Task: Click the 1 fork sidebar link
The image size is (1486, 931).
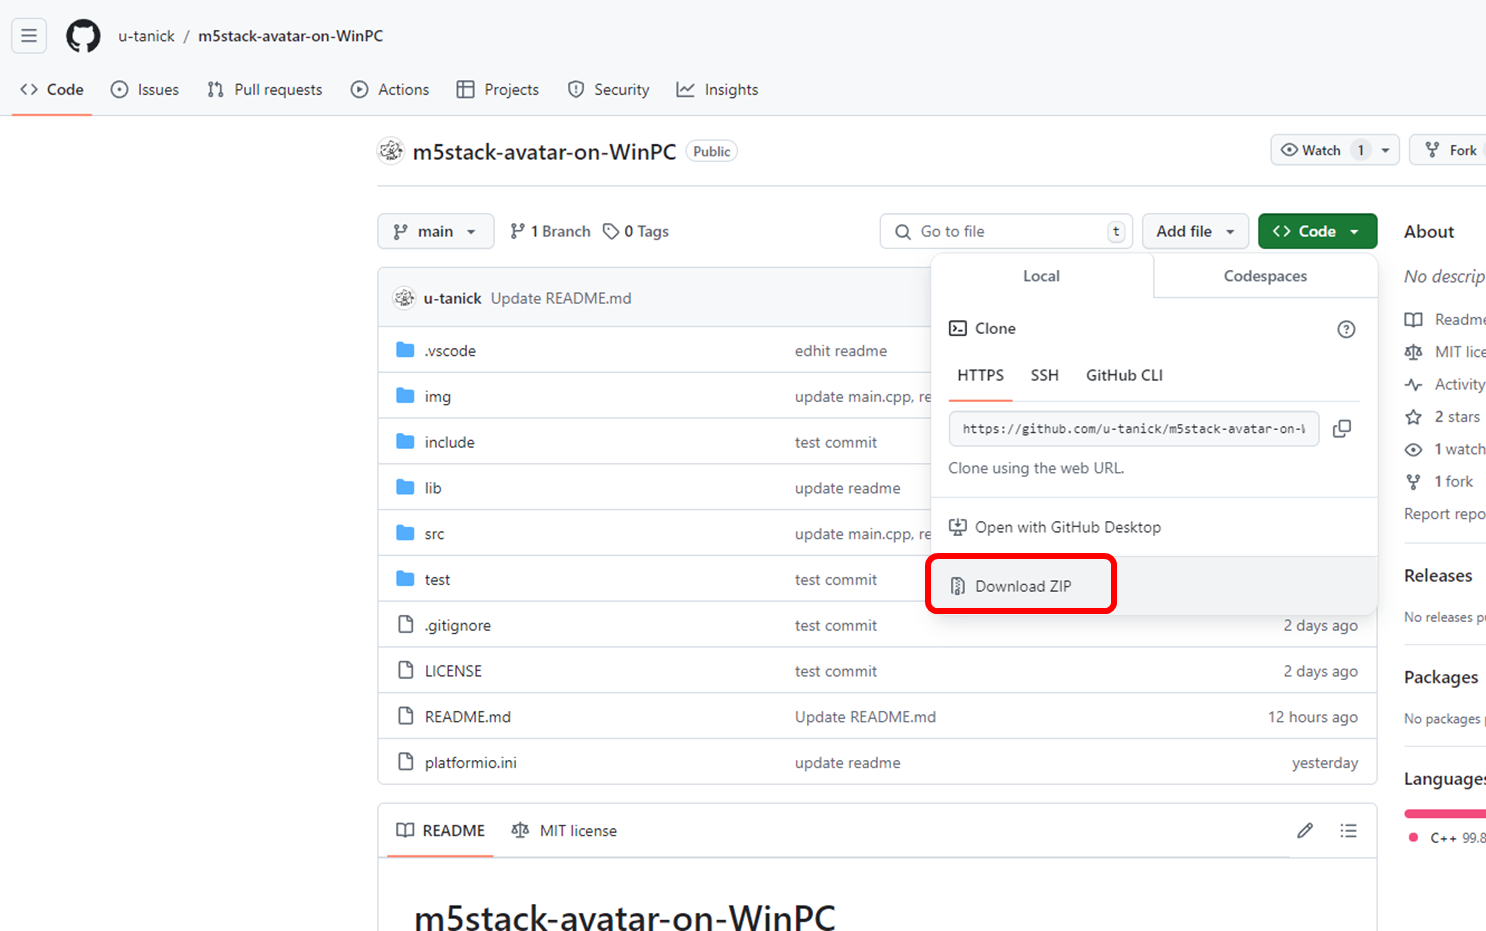Action: coord(1439,481)
